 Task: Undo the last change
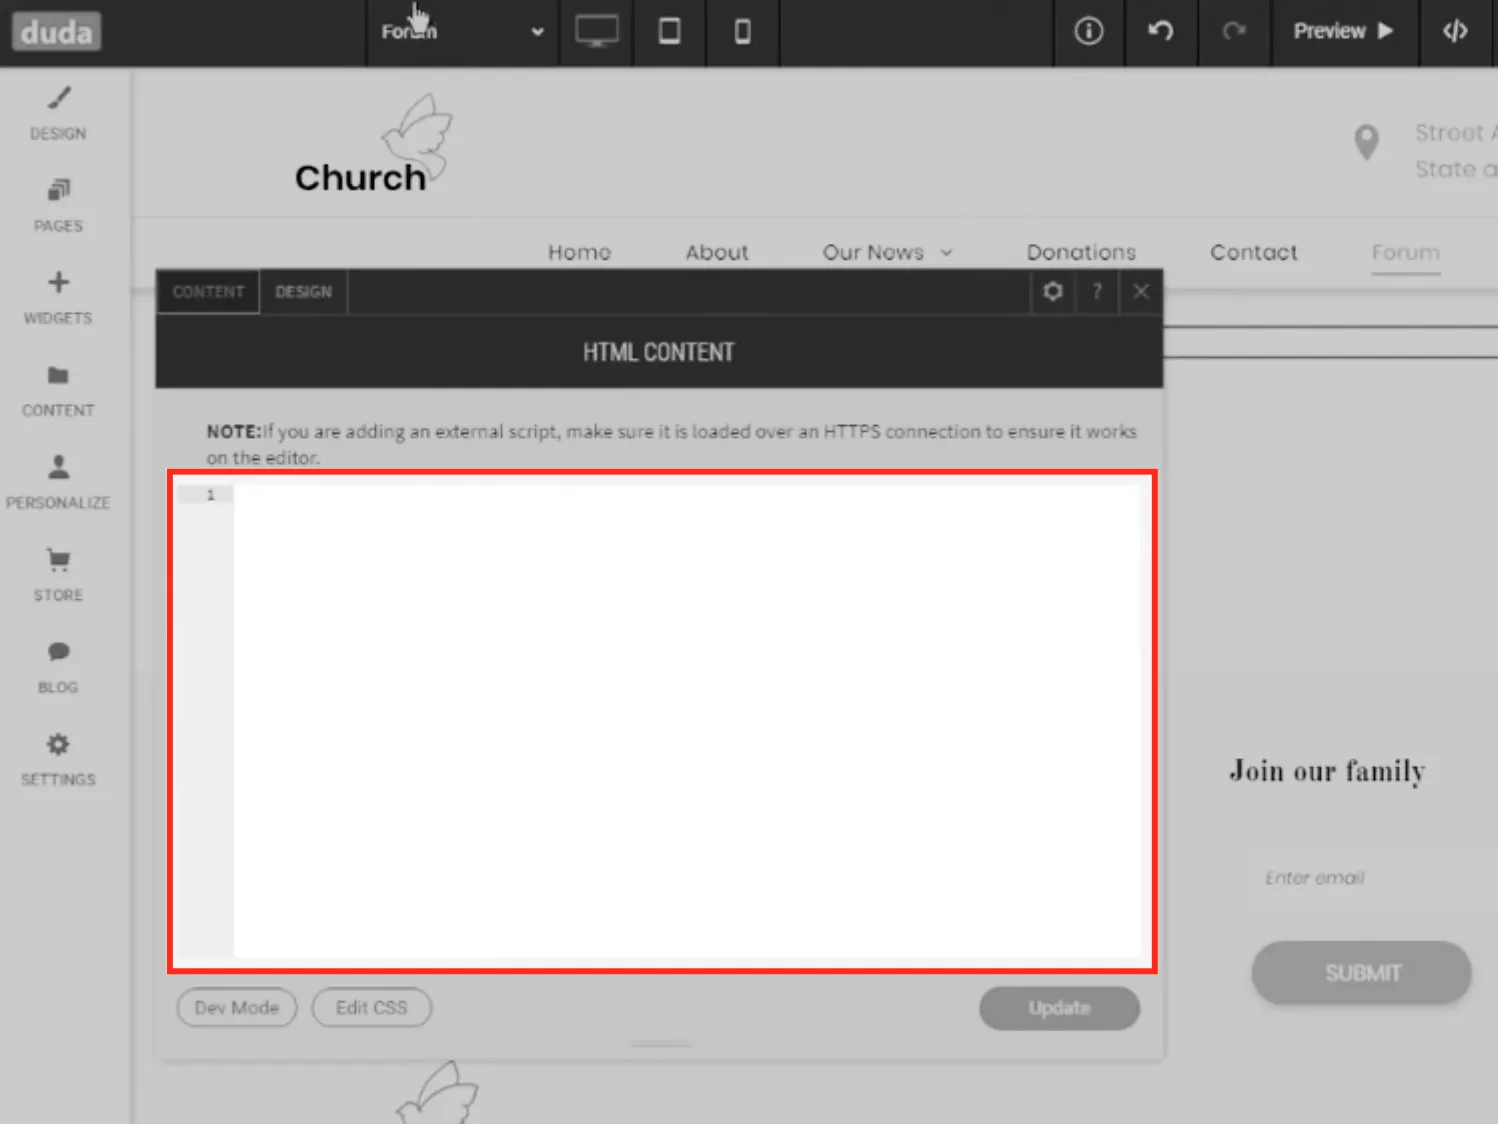coord(1160,32)
